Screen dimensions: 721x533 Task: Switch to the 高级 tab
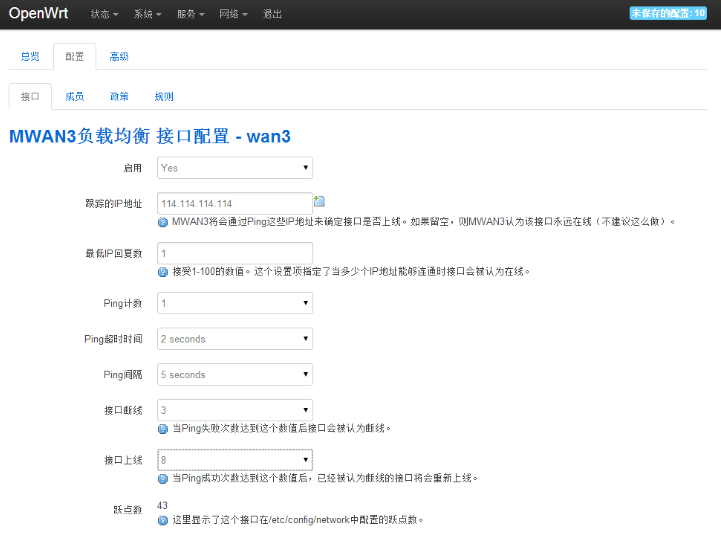tap(119, 57)
